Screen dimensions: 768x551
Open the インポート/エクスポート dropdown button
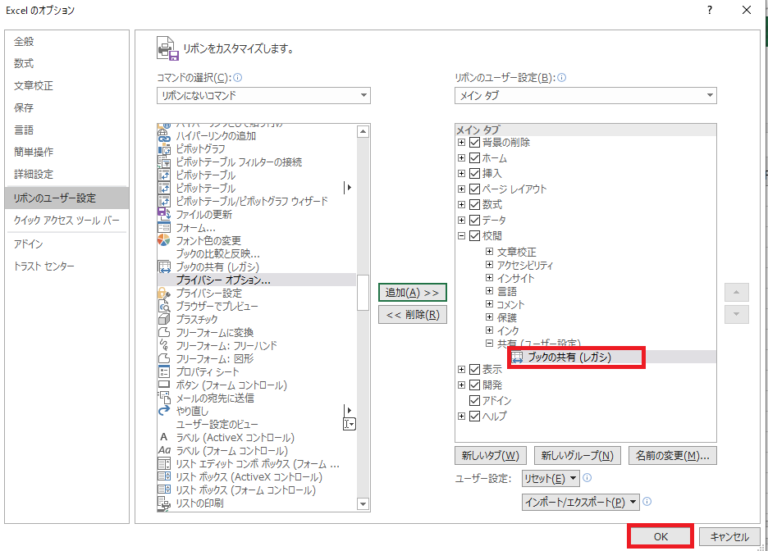coord(581,502)
